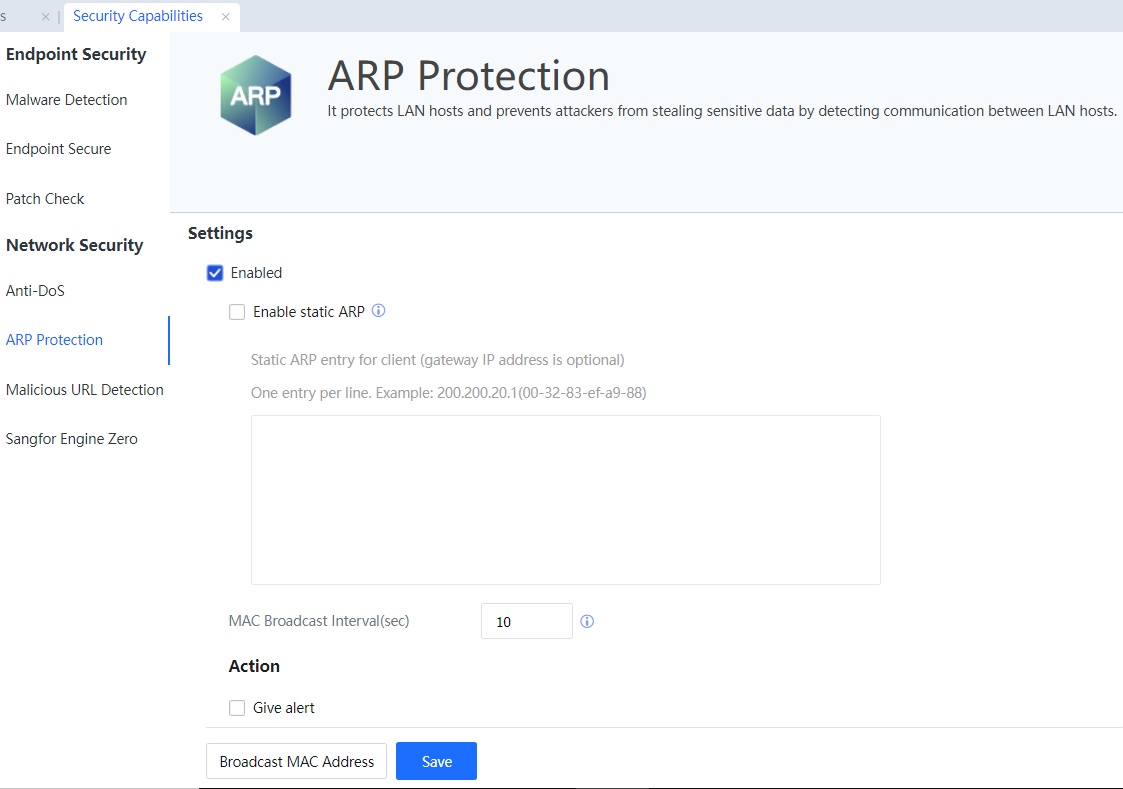Open the Anti-DoS settings page
This screenshot has height=789, width=1123.
click(35, 291)
